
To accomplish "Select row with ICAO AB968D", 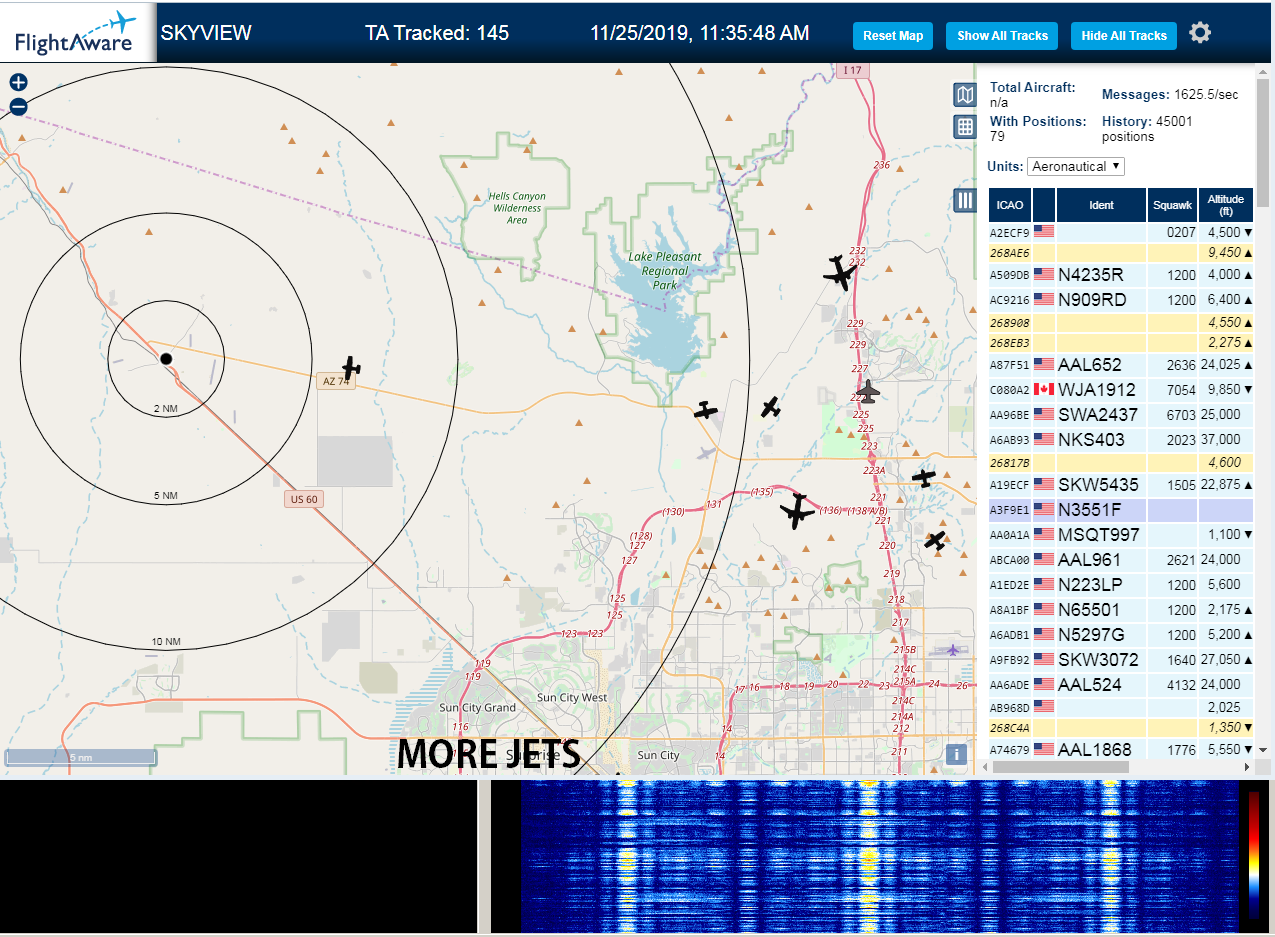I will click(x=1121, y=708).
